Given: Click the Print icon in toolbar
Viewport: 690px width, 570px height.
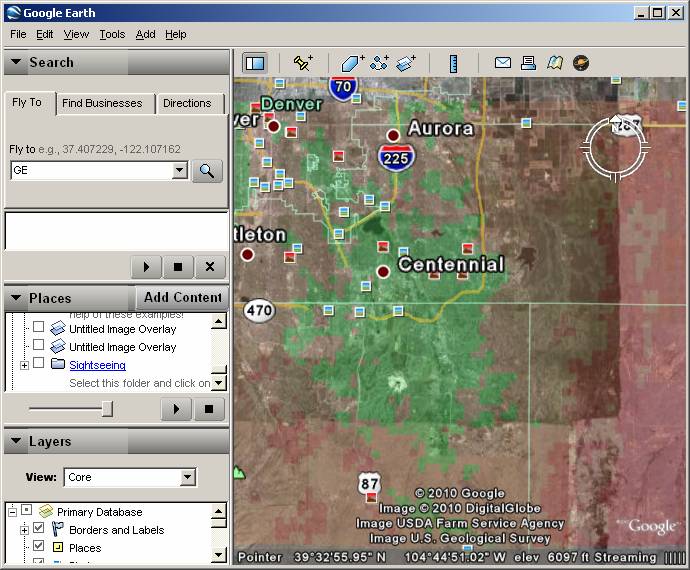Looking at the screenshot, I should click(x=528, y=63).
